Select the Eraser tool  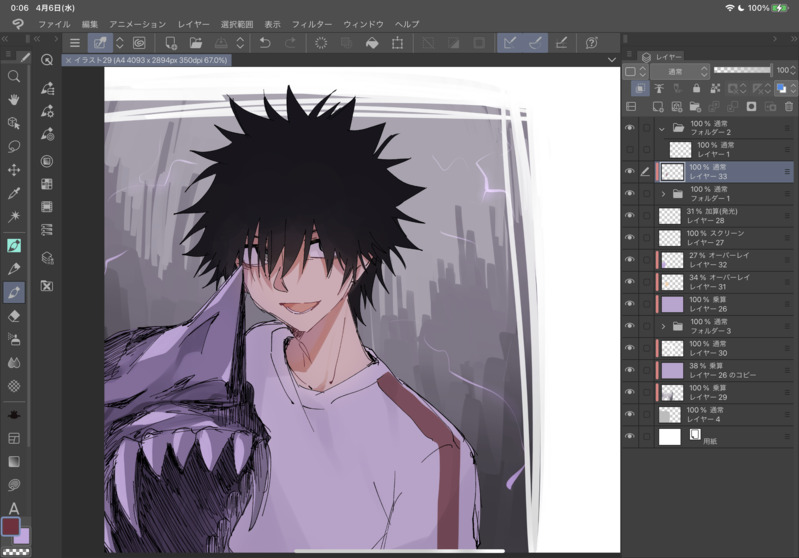pyautogui.click(x=14, y=316)
